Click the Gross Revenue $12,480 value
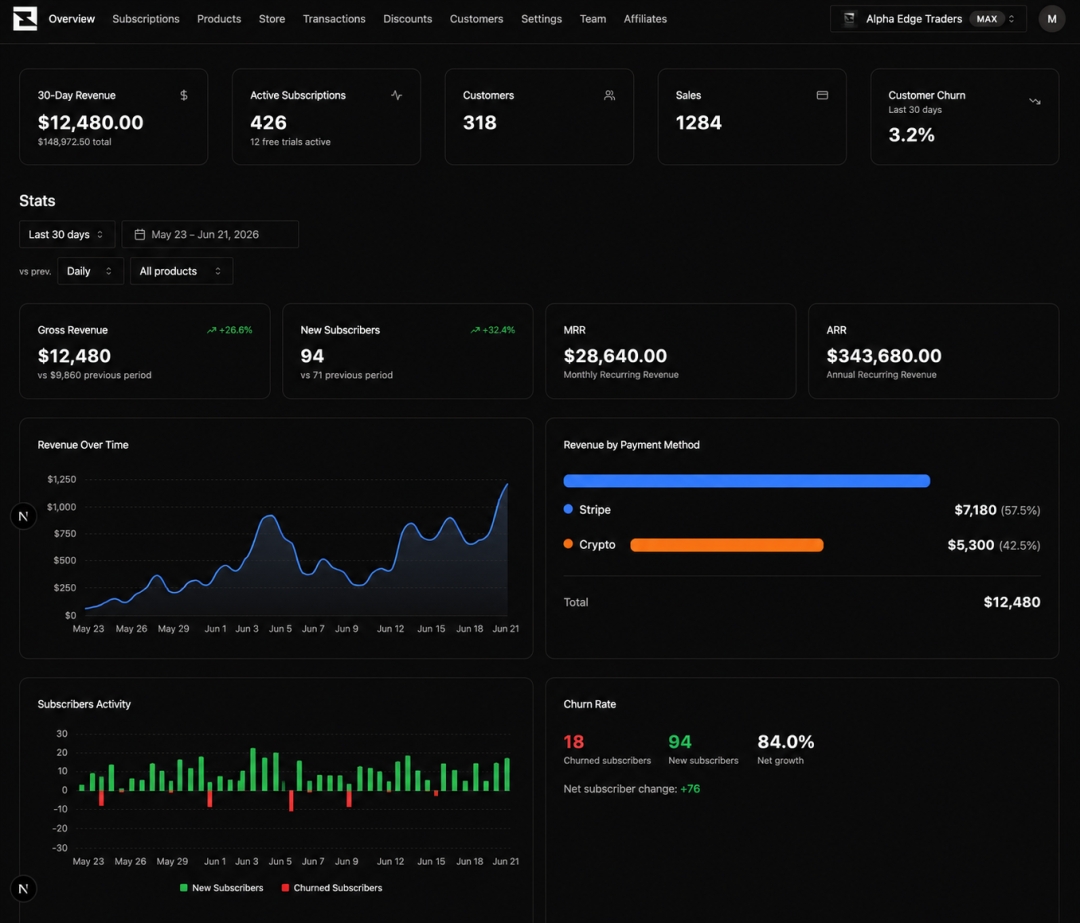1080x923 pixels. [x=74, y=356]
